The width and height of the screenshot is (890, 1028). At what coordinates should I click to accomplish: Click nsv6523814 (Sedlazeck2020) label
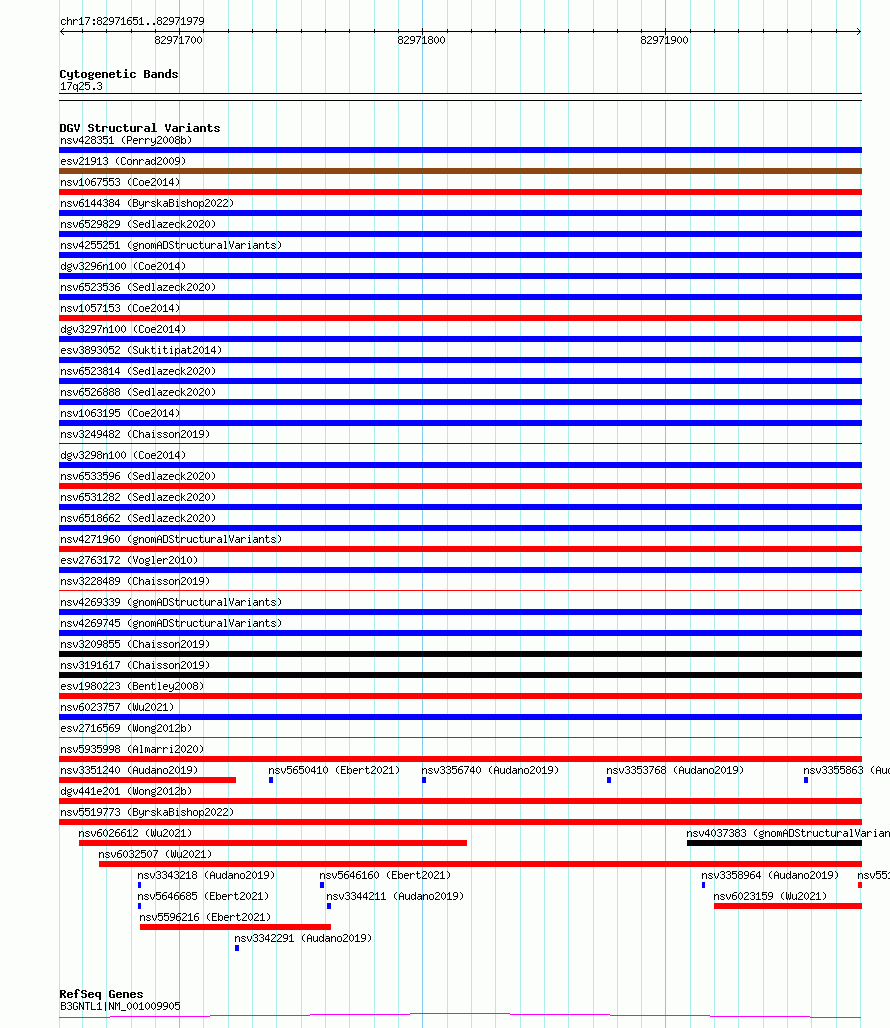click(x=138, y=371)
